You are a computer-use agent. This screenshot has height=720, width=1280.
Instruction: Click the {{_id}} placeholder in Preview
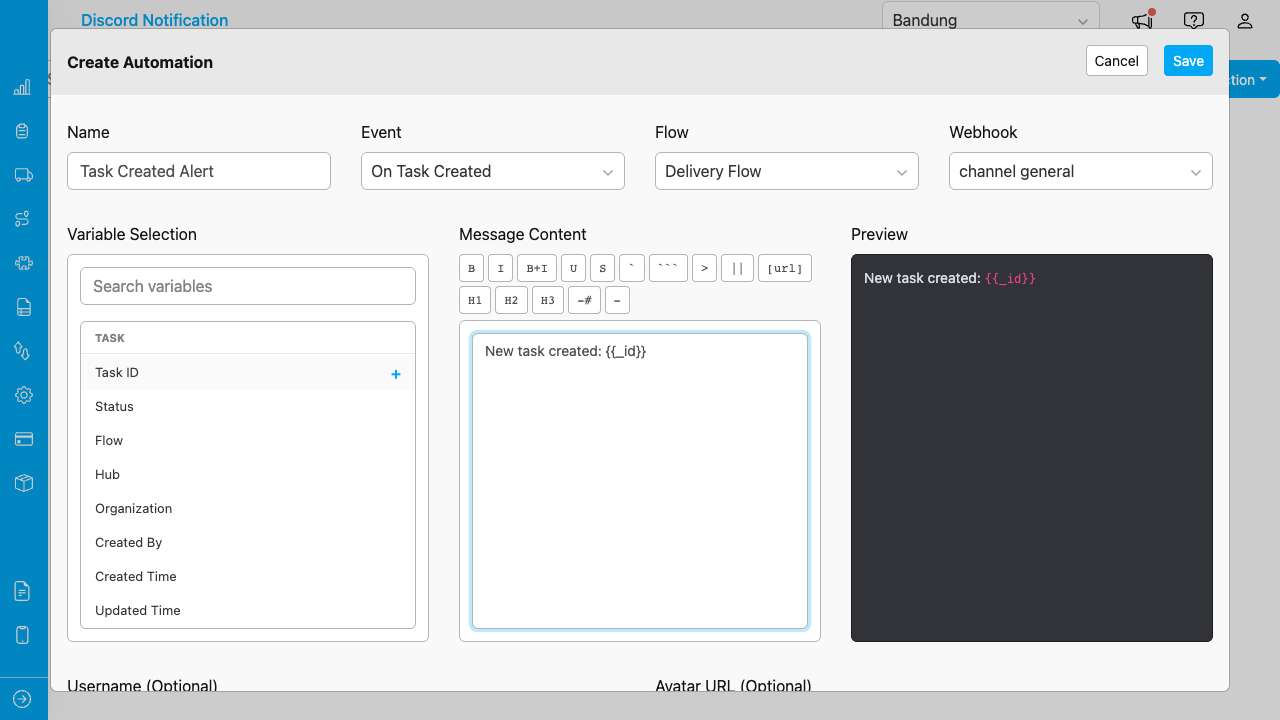coord(1010,279)
